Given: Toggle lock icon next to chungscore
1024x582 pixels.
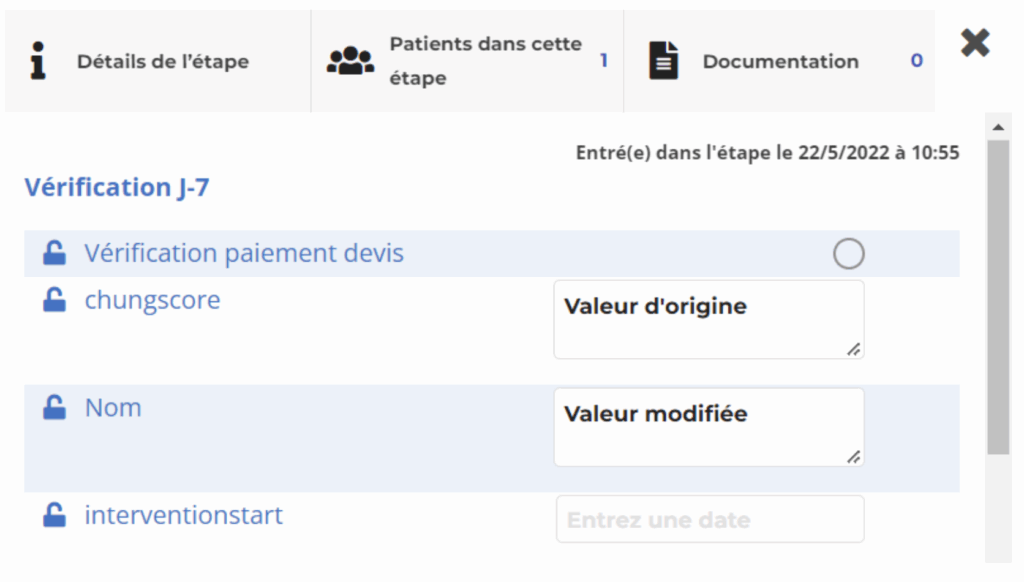Looking at the screenshot, I should pyautogui.click(x=54, y=301).
